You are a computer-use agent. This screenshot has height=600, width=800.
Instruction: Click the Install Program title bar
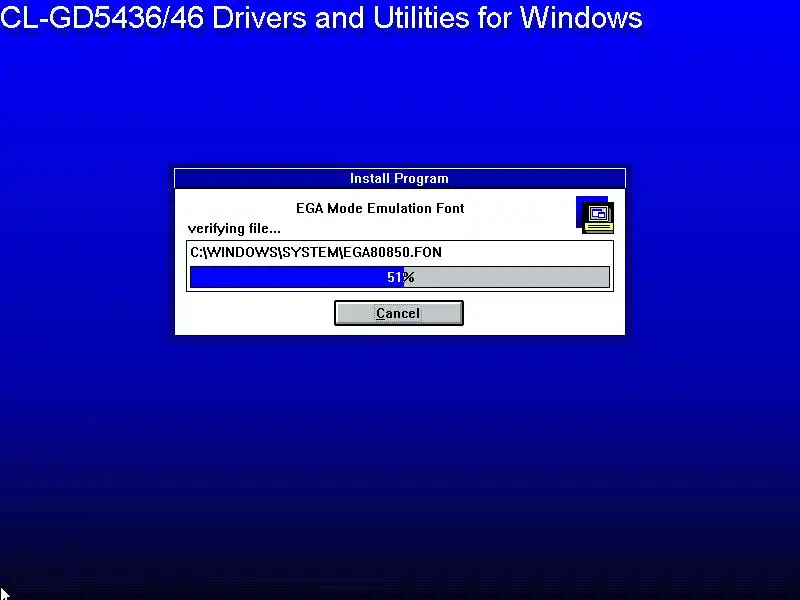point(399,179)
